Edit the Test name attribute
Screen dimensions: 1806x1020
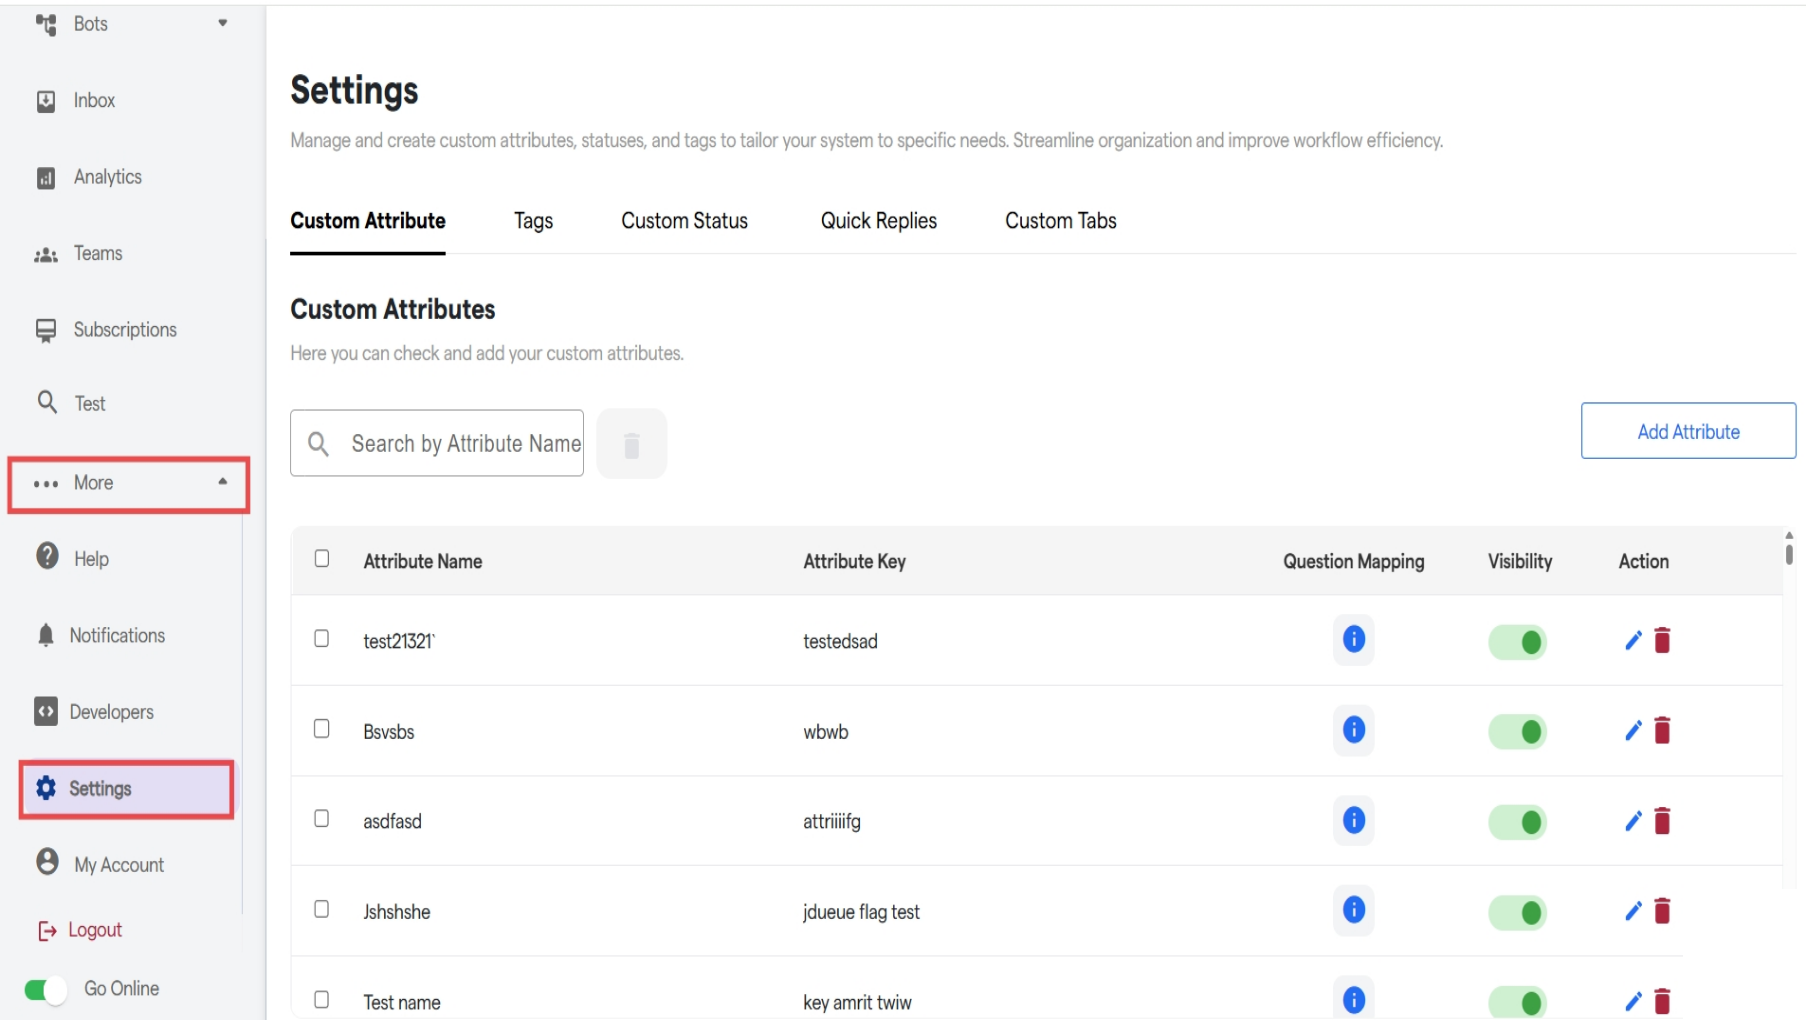coord(1634,1001)
